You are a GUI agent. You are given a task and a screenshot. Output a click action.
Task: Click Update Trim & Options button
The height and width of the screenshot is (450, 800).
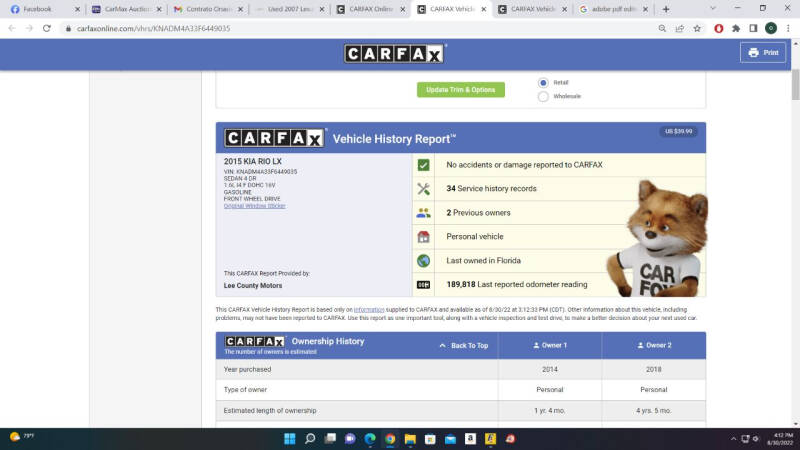(460, 90)
